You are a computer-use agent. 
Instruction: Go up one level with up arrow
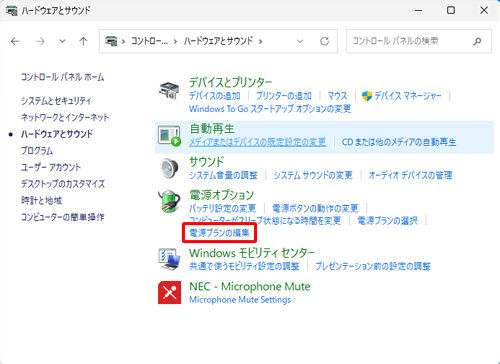pos(83,41)
